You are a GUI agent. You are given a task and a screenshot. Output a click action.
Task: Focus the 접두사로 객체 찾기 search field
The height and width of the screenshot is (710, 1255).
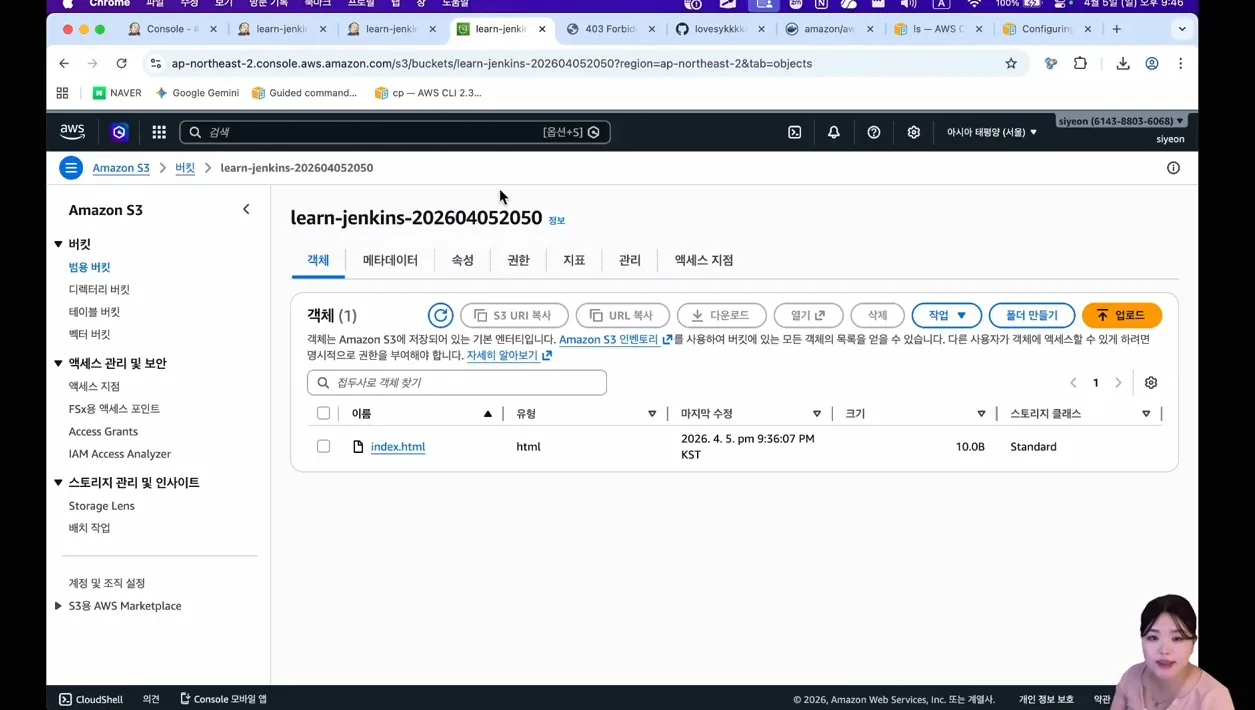point(457,383)
